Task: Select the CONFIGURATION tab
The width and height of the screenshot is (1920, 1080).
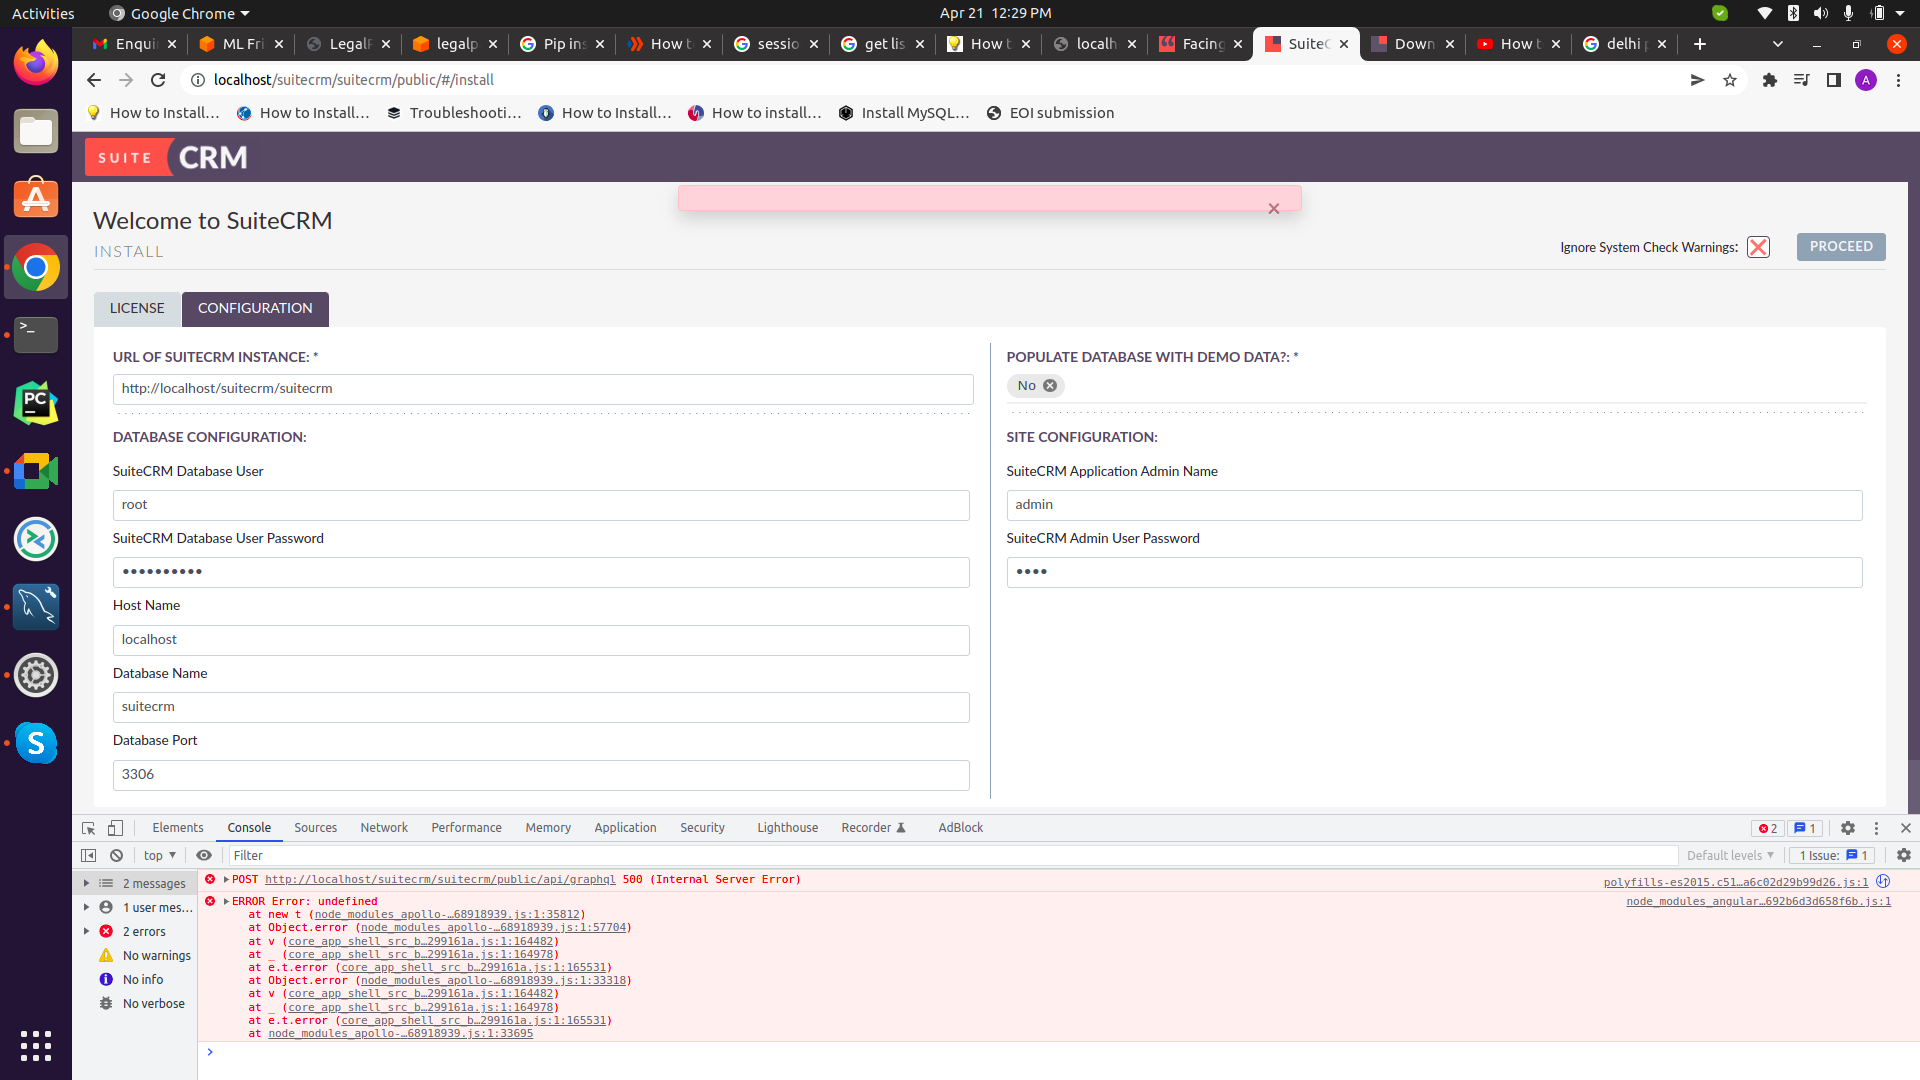Action: 255,309
